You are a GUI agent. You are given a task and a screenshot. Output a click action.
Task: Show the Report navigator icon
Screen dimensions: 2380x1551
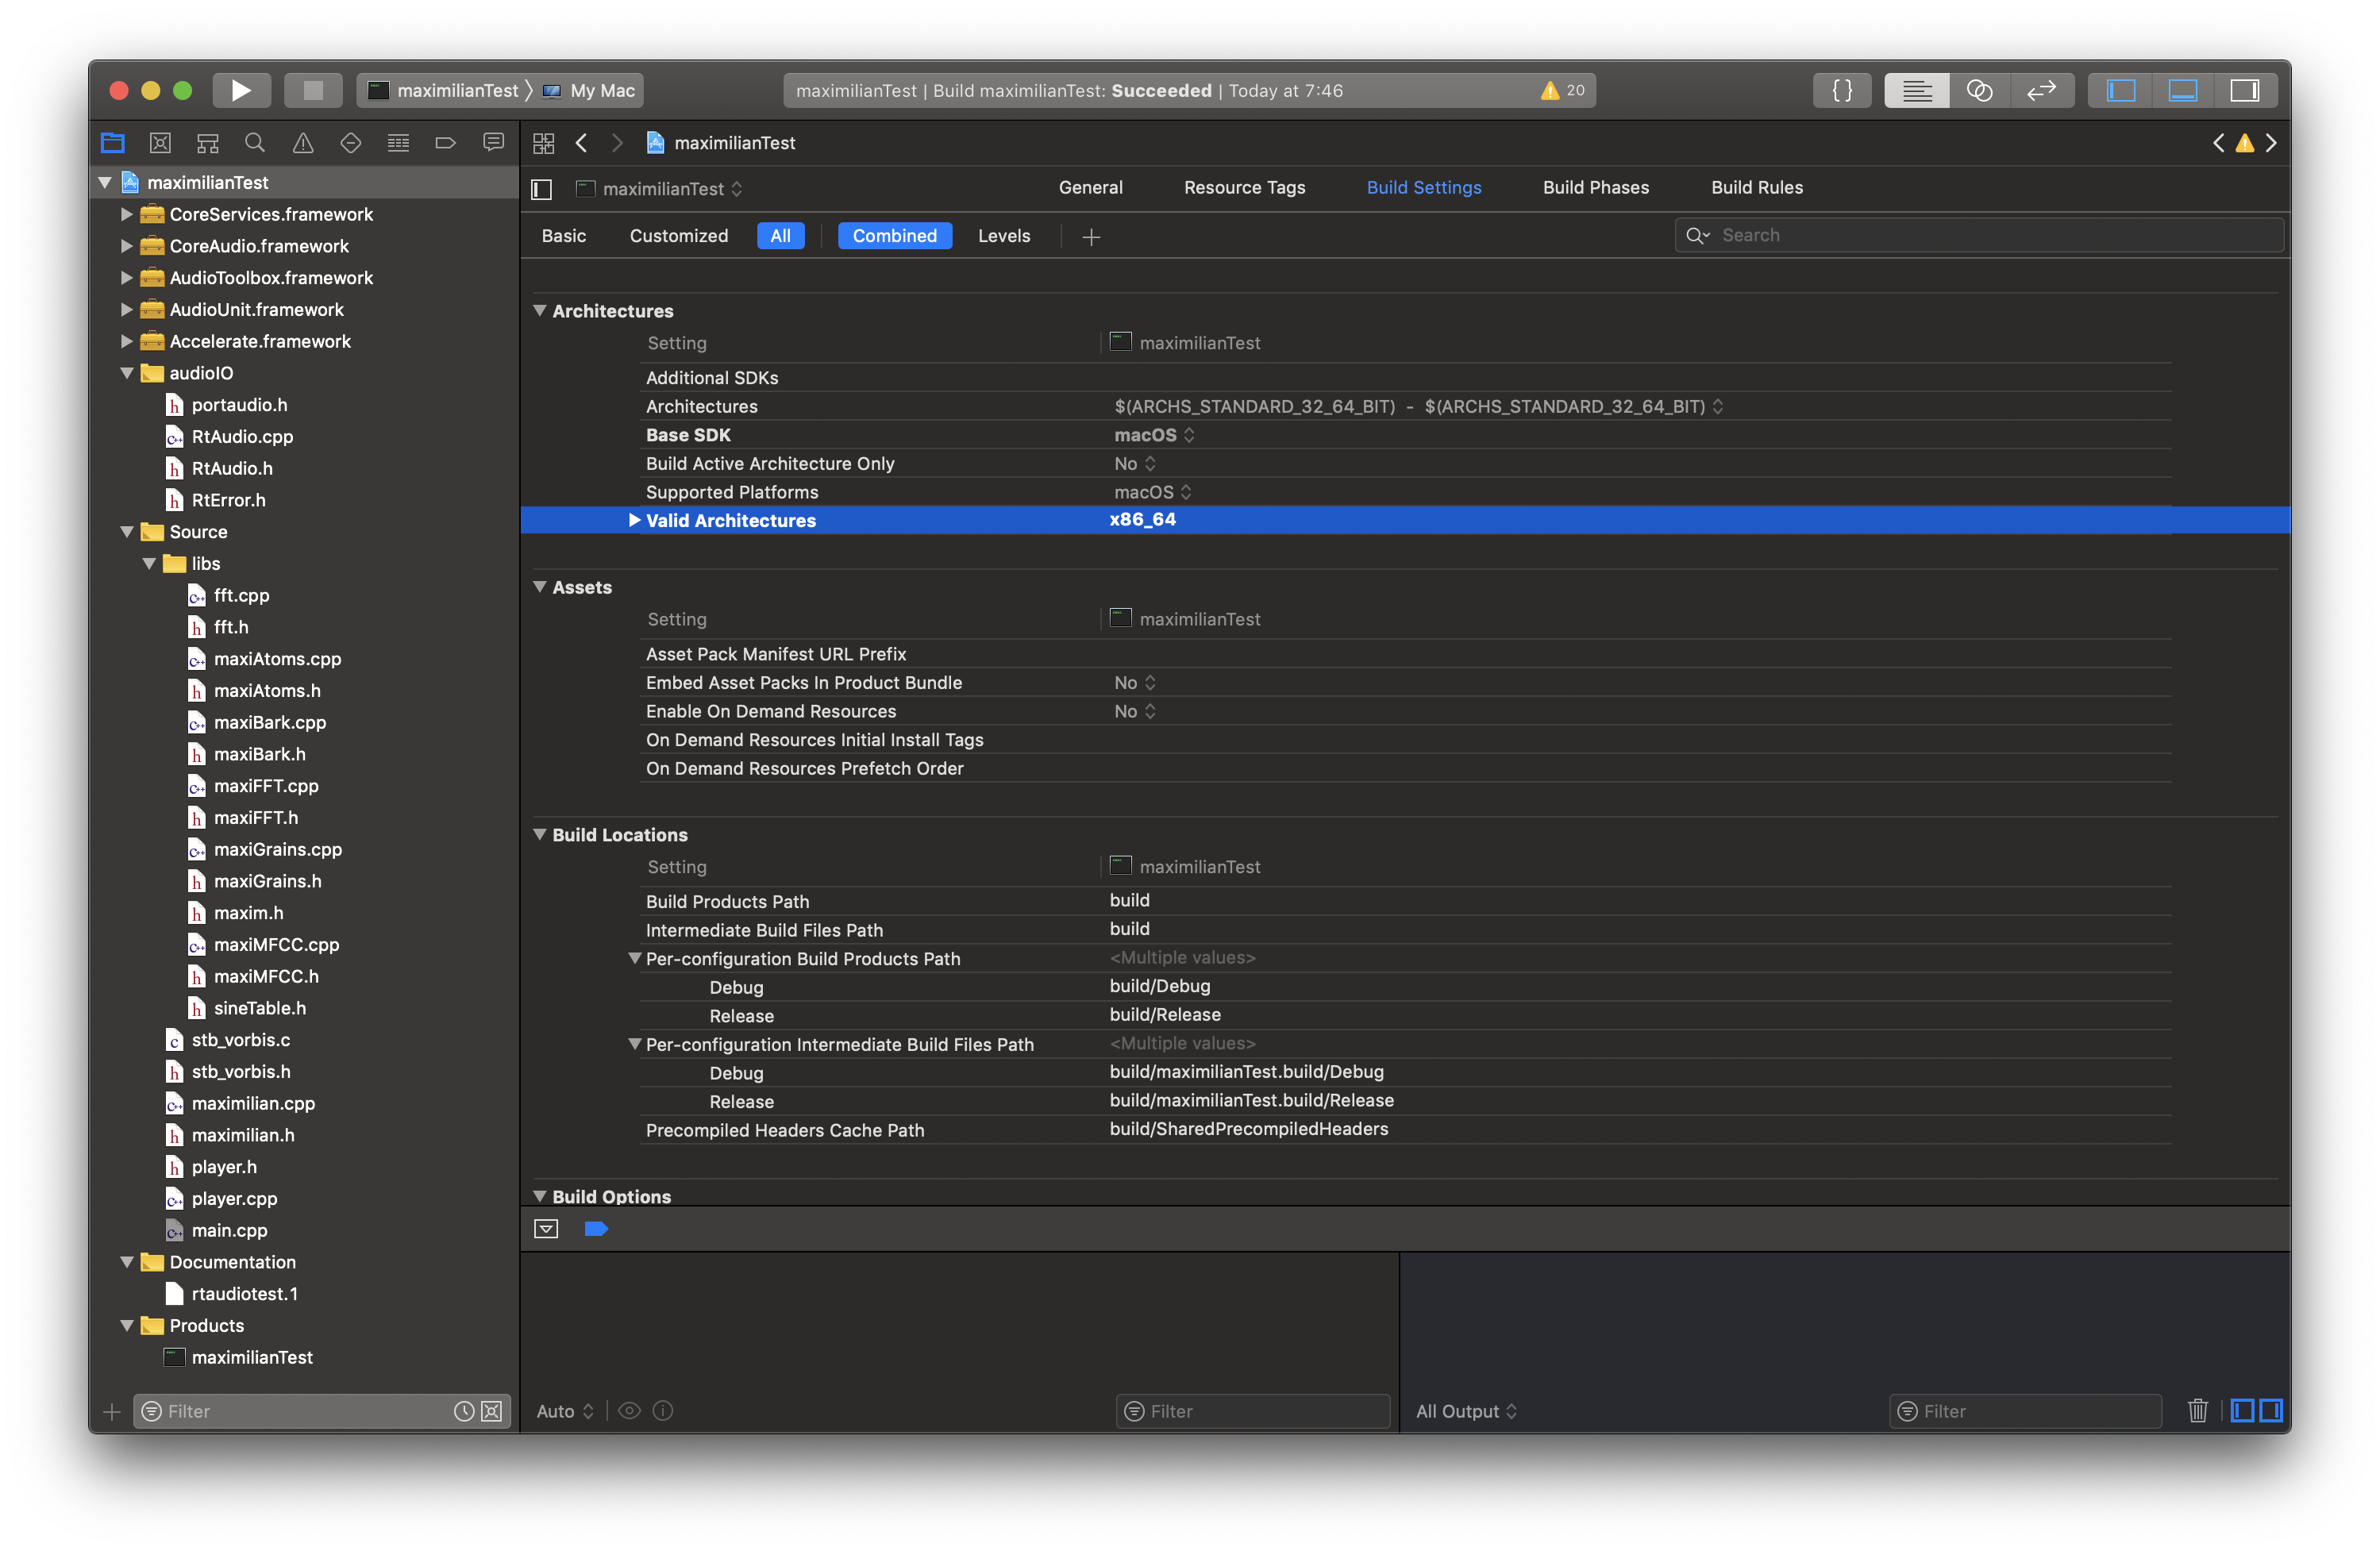tap(493, 143)
